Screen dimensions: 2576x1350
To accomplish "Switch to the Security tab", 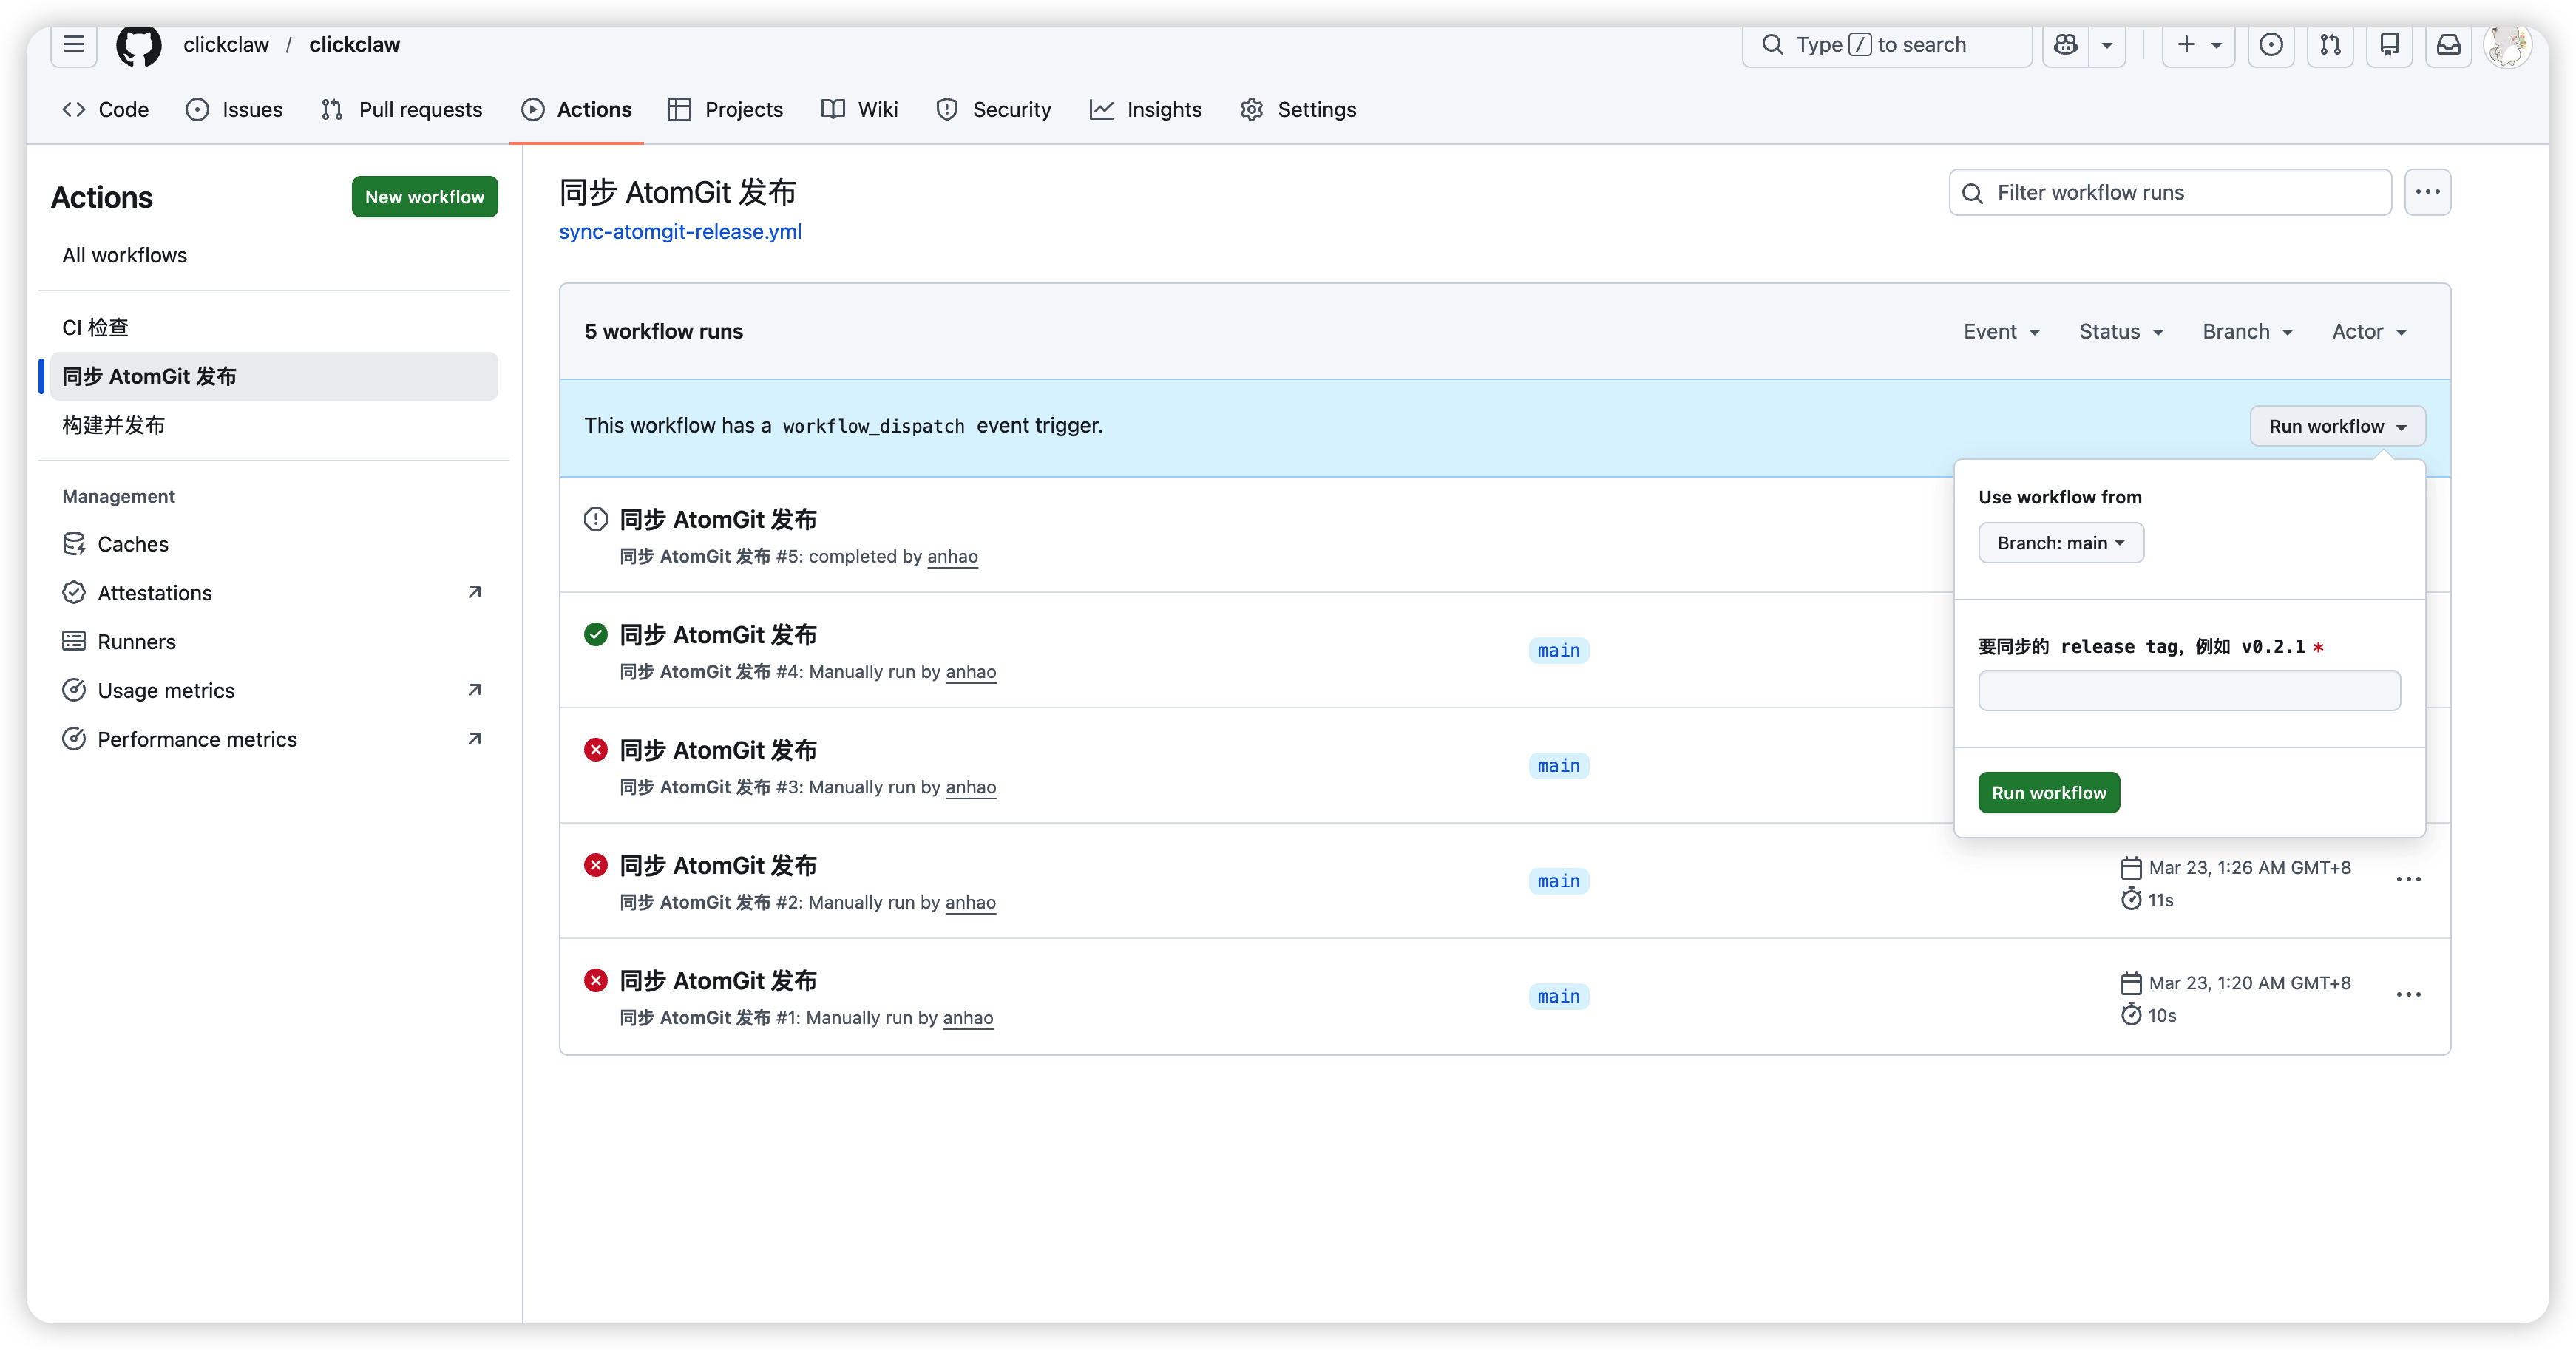I will pos(994,110).
